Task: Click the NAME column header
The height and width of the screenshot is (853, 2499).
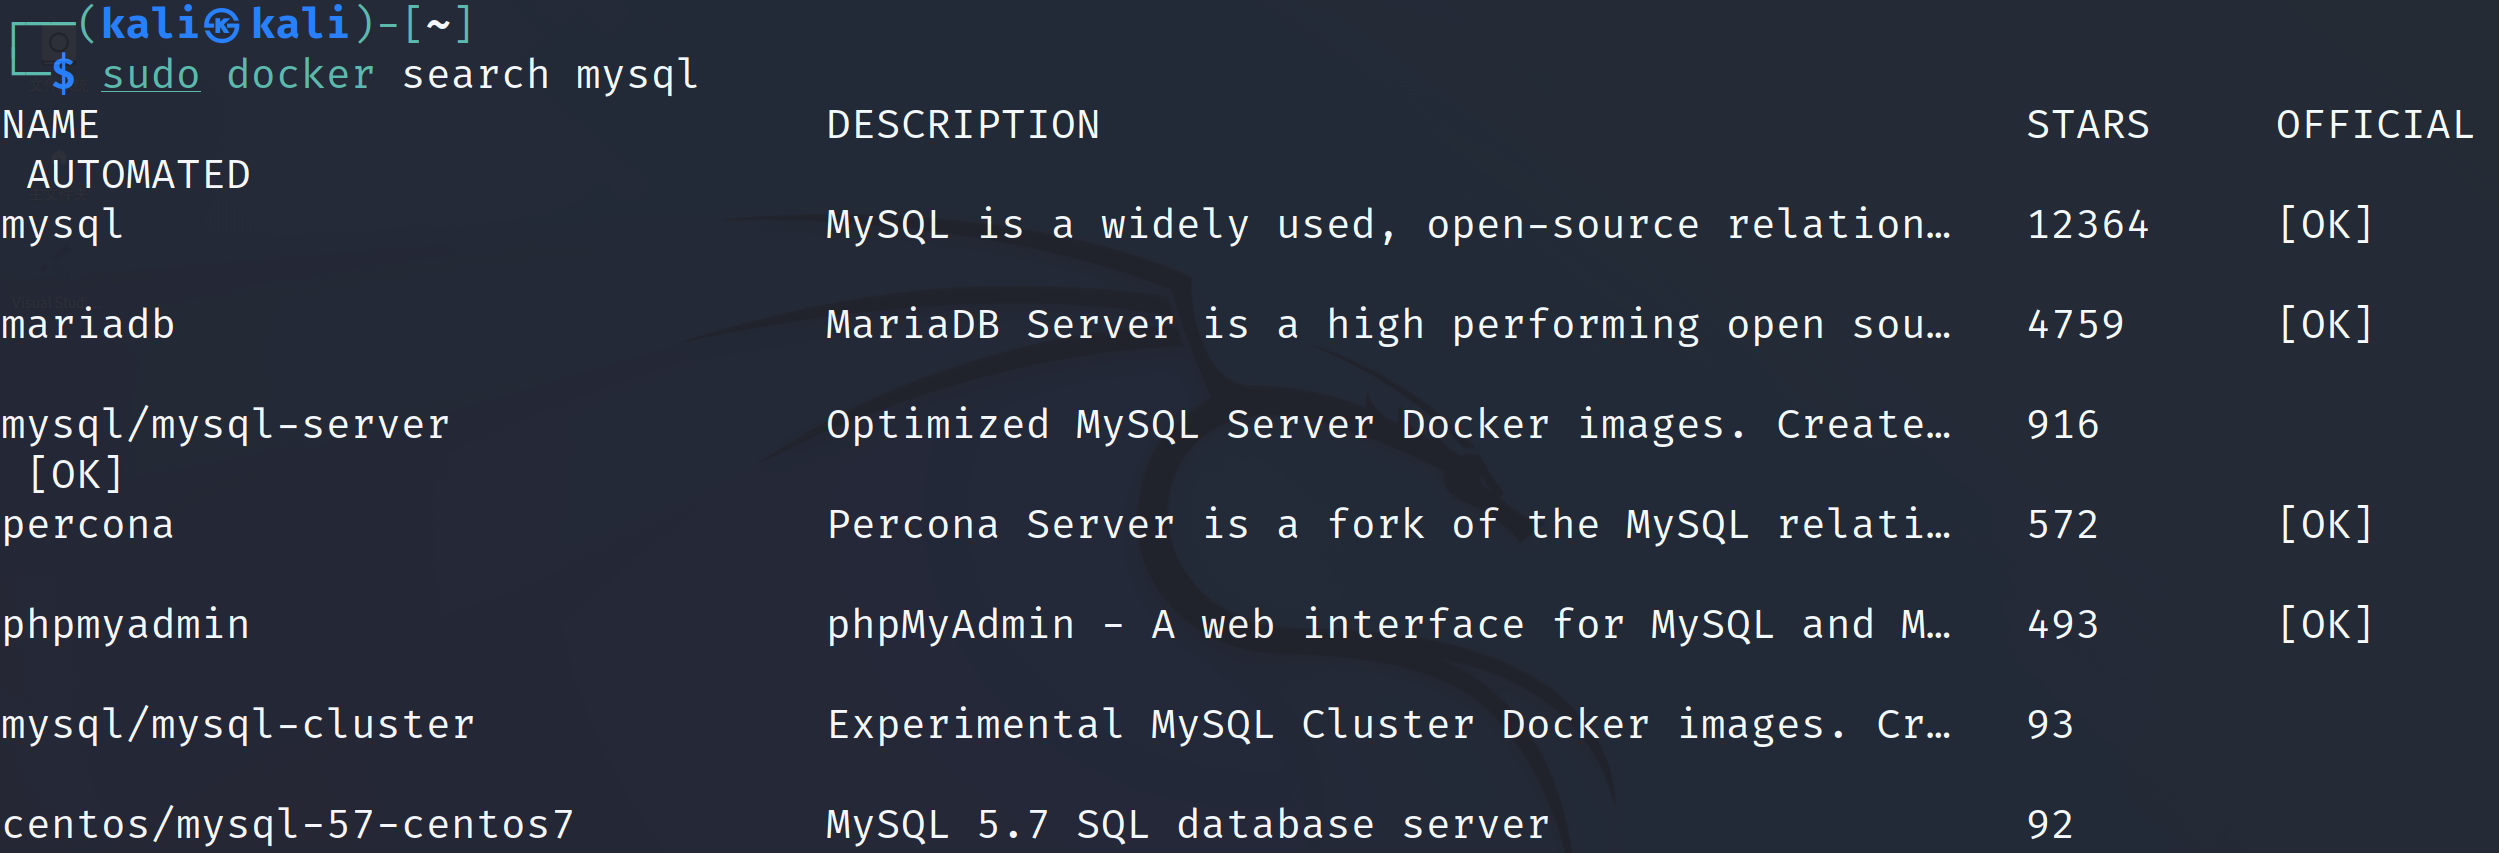Action: [51, 125]
